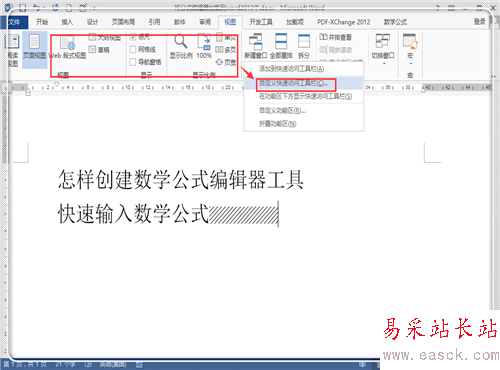Click 同步滚动 (Synchronous Scrolling)
Screen dimensions: 500x370
[x=335, y=50]
